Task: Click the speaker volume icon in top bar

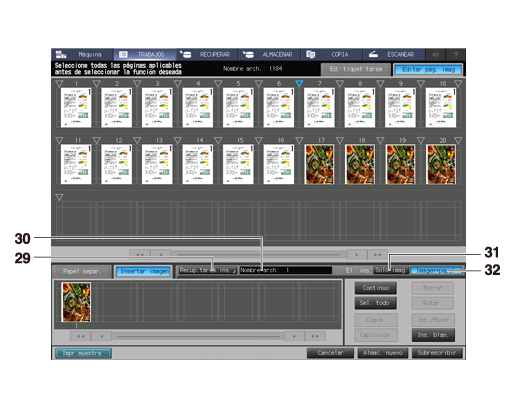Action: 435,54
